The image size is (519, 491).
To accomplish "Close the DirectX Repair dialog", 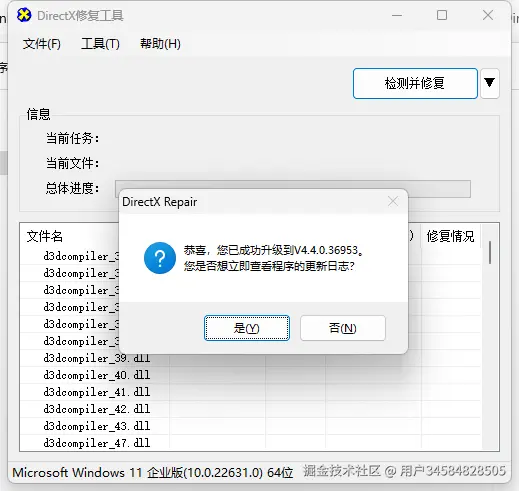I will pyautogui.click(x=393, y=201).
